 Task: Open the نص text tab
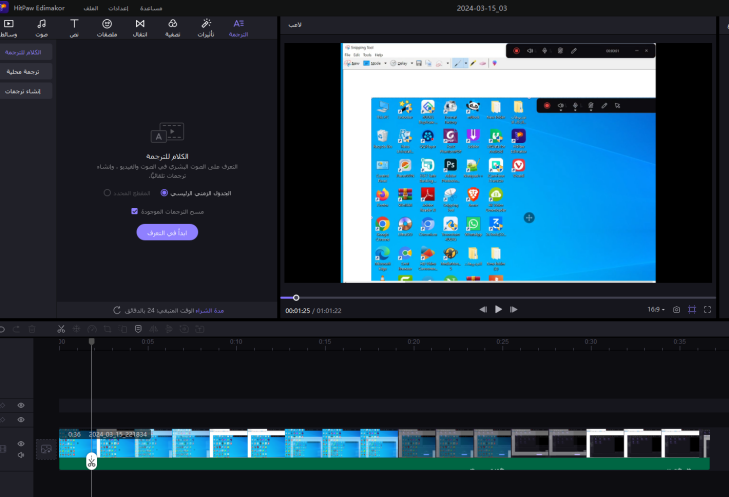click(x=74, y=28)
